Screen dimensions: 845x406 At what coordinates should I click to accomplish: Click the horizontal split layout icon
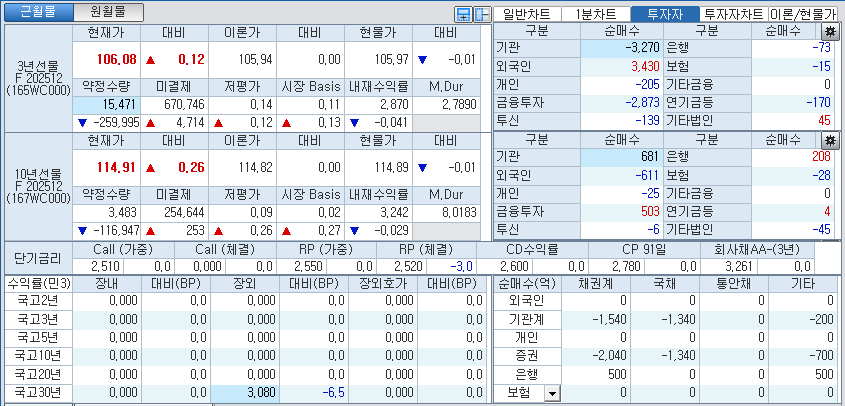(x=463, y=15)
